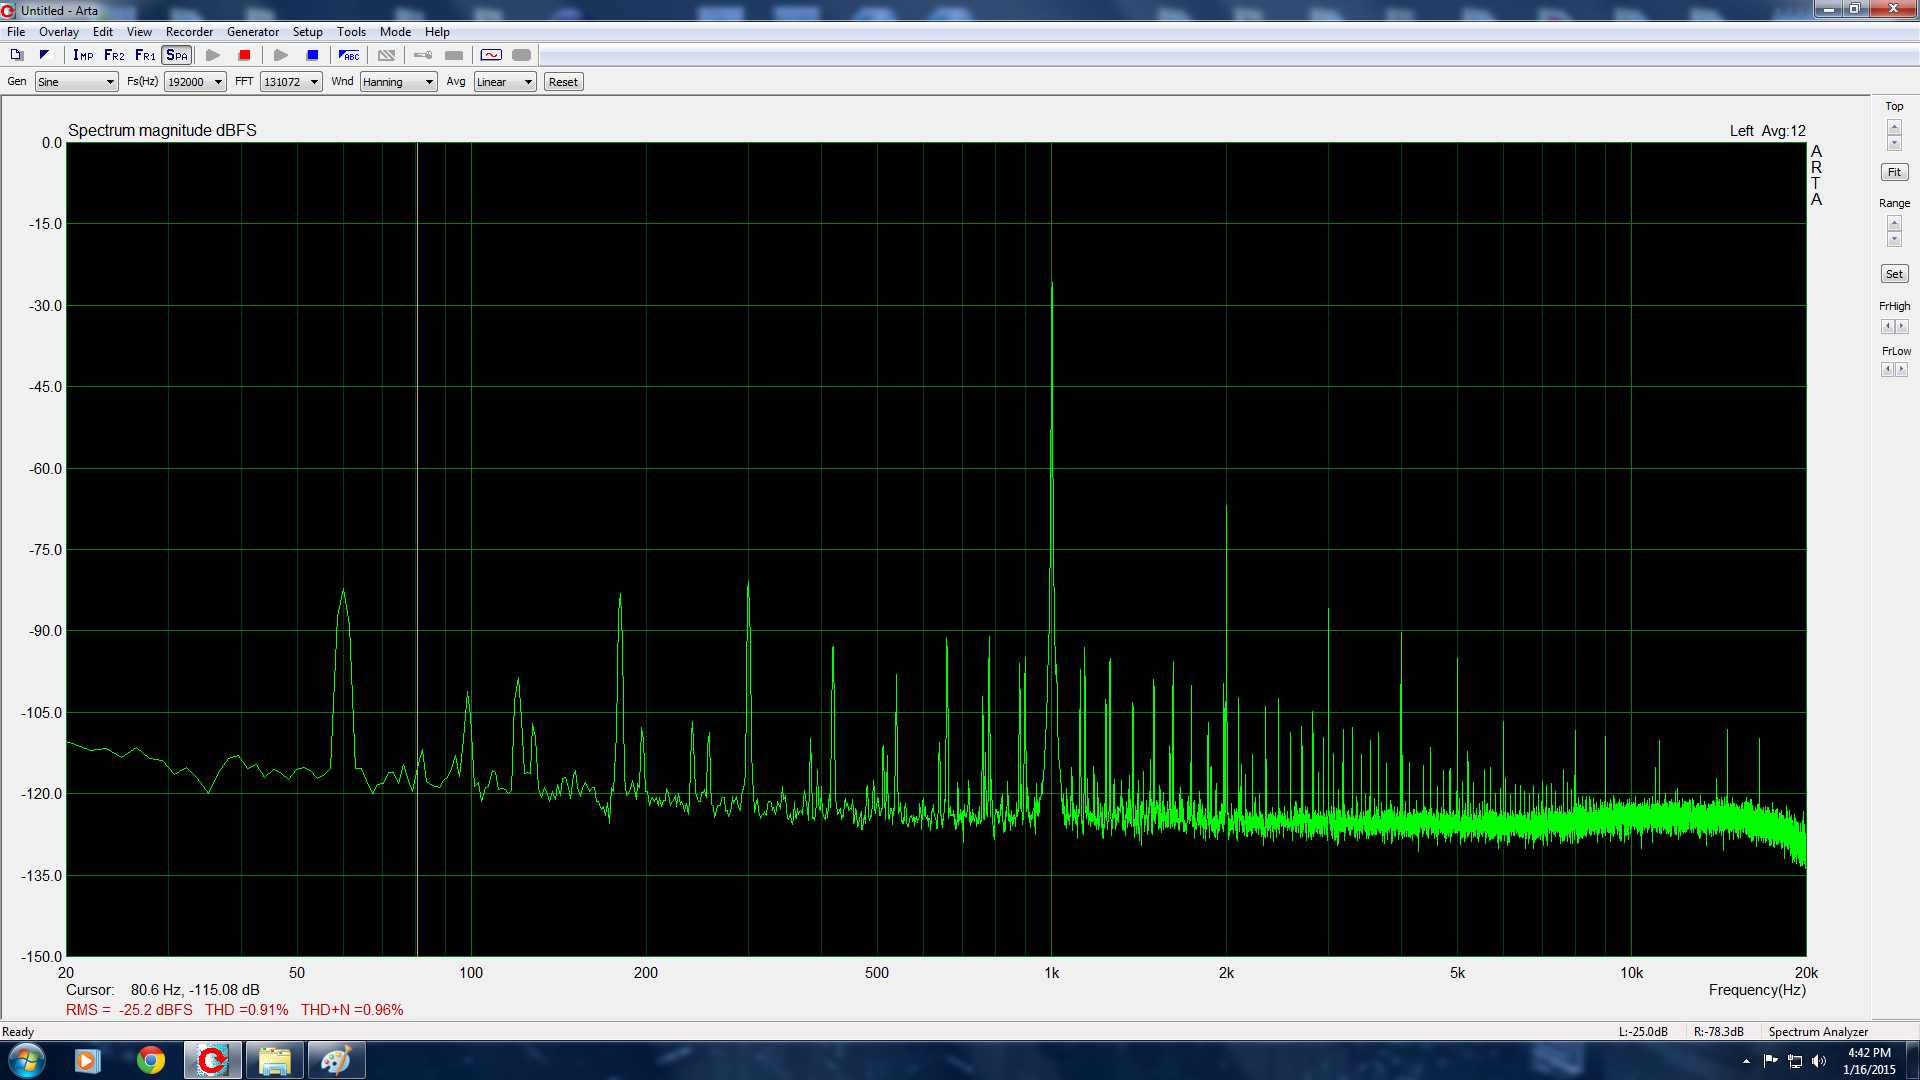Click the volume speaker tray icon
Screen dimensions: 1920x1080
(1819, 1061)
